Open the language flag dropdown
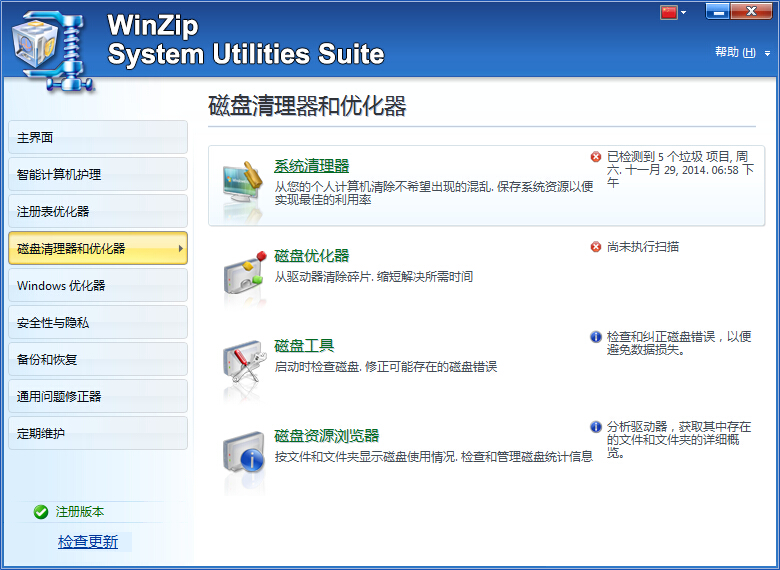 (673, 12)
